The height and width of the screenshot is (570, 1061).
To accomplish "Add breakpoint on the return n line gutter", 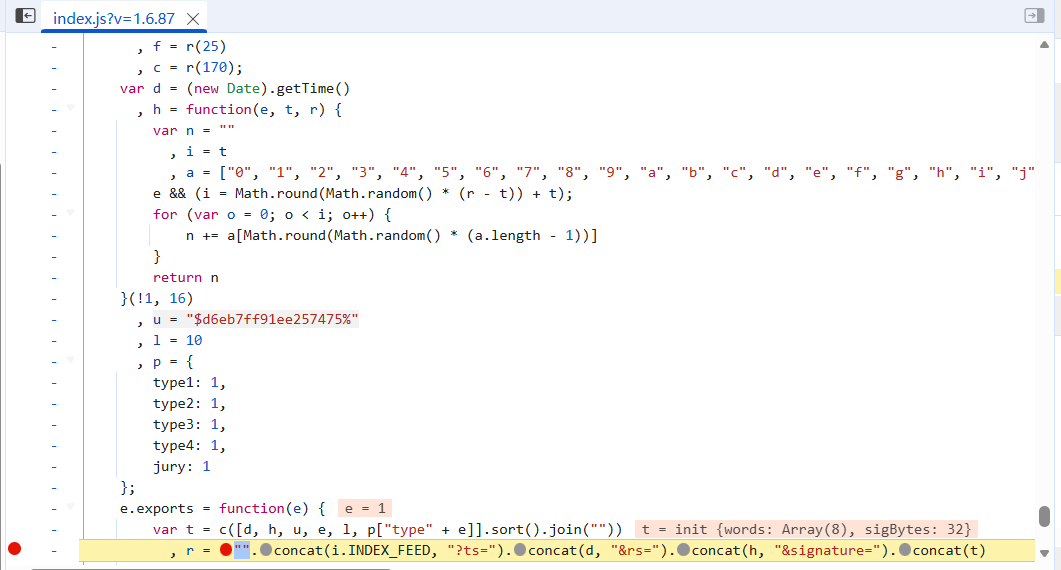I will (x=53, y=277).
